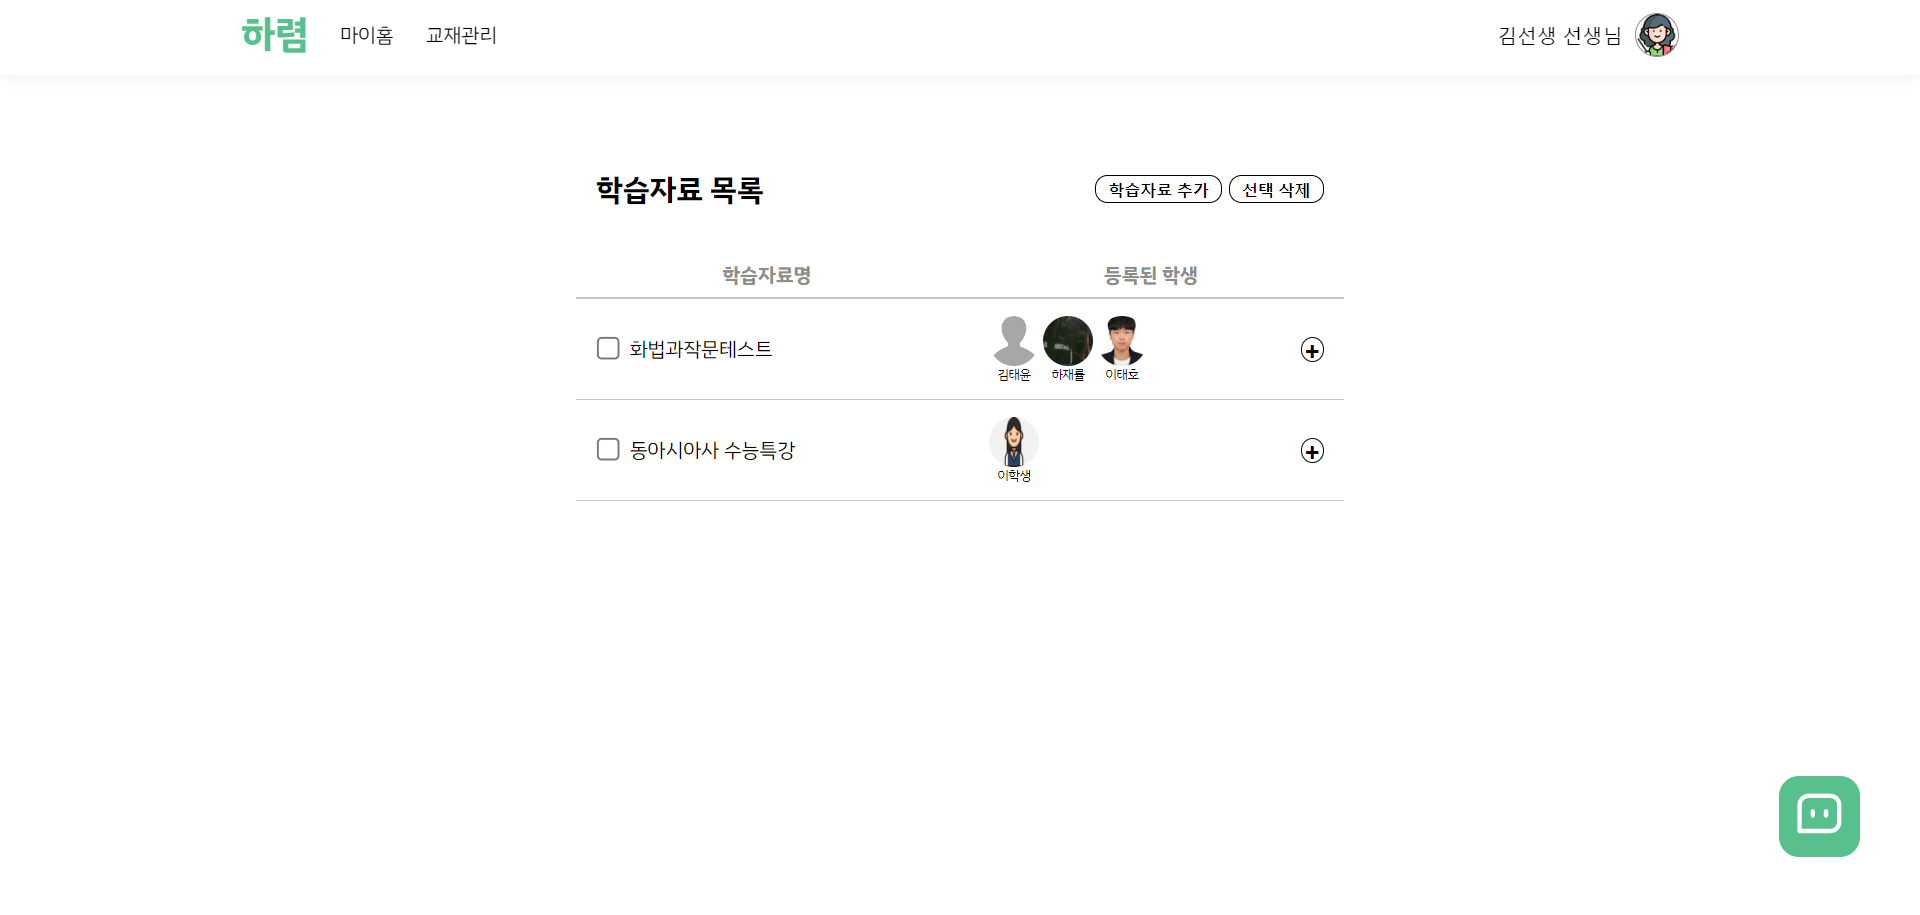
Task: Click 김선생 선생님 username text
Action: (1559, 36)
